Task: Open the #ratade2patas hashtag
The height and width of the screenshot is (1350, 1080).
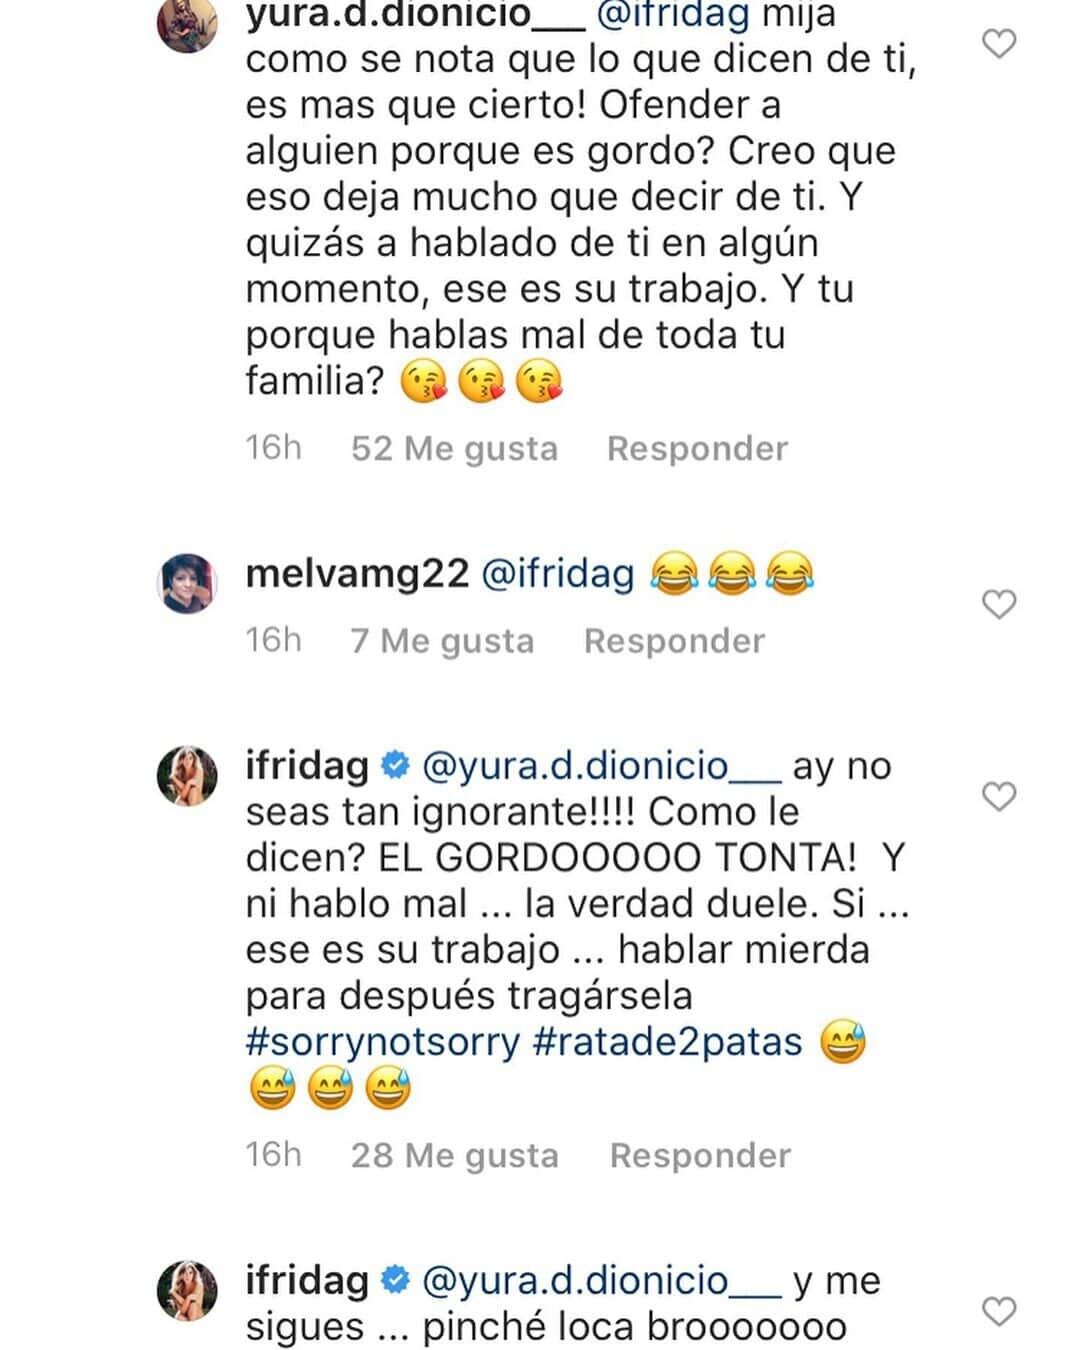Action: (x=668, y=1042)
